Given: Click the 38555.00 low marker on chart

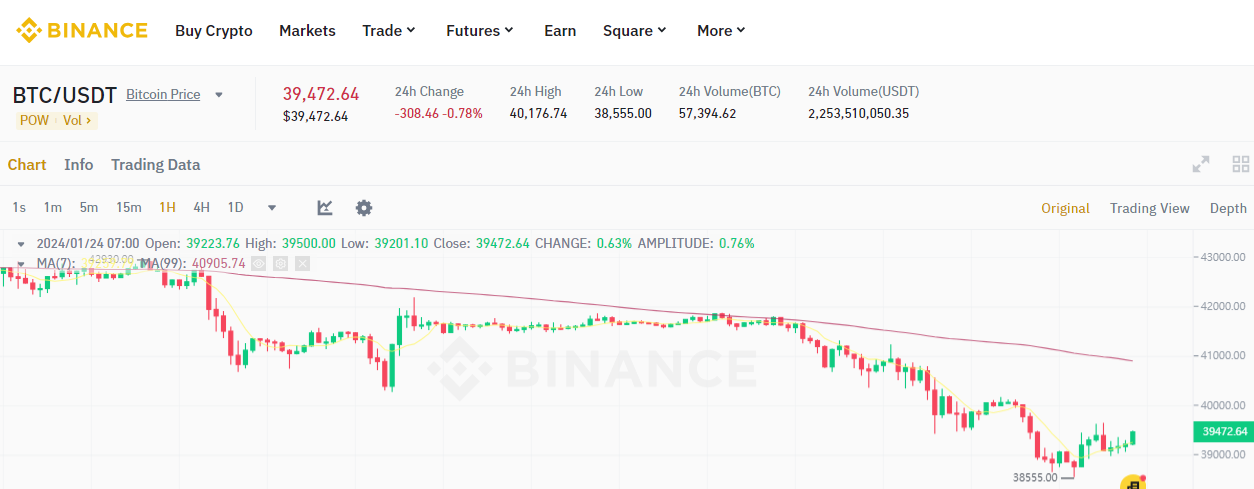Looking at the screenshot, I should click(x=1033, y=477).
